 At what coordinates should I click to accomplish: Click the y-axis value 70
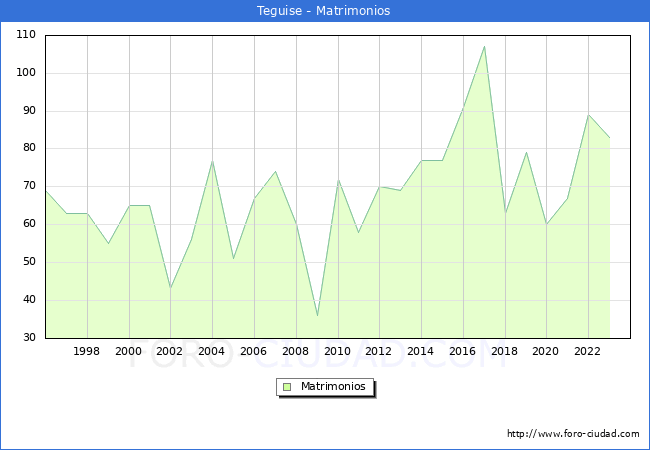pos(29,186)
